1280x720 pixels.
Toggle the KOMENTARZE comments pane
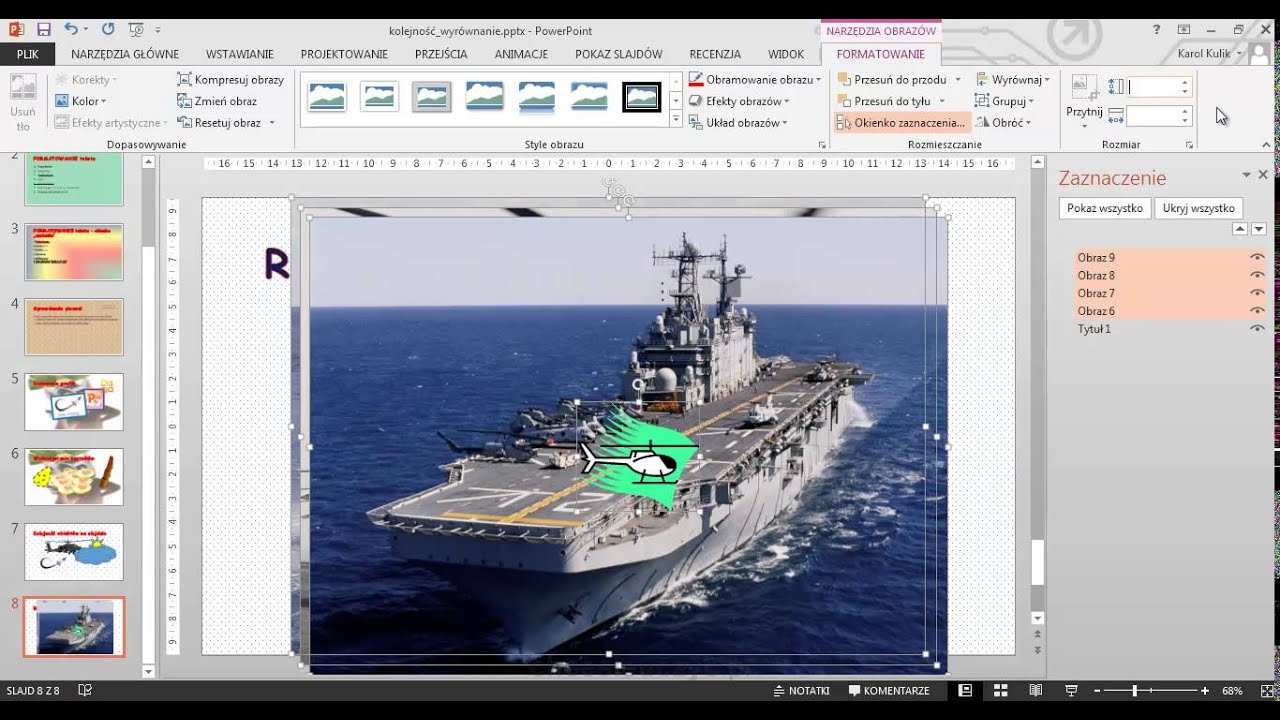pos(890,691)
